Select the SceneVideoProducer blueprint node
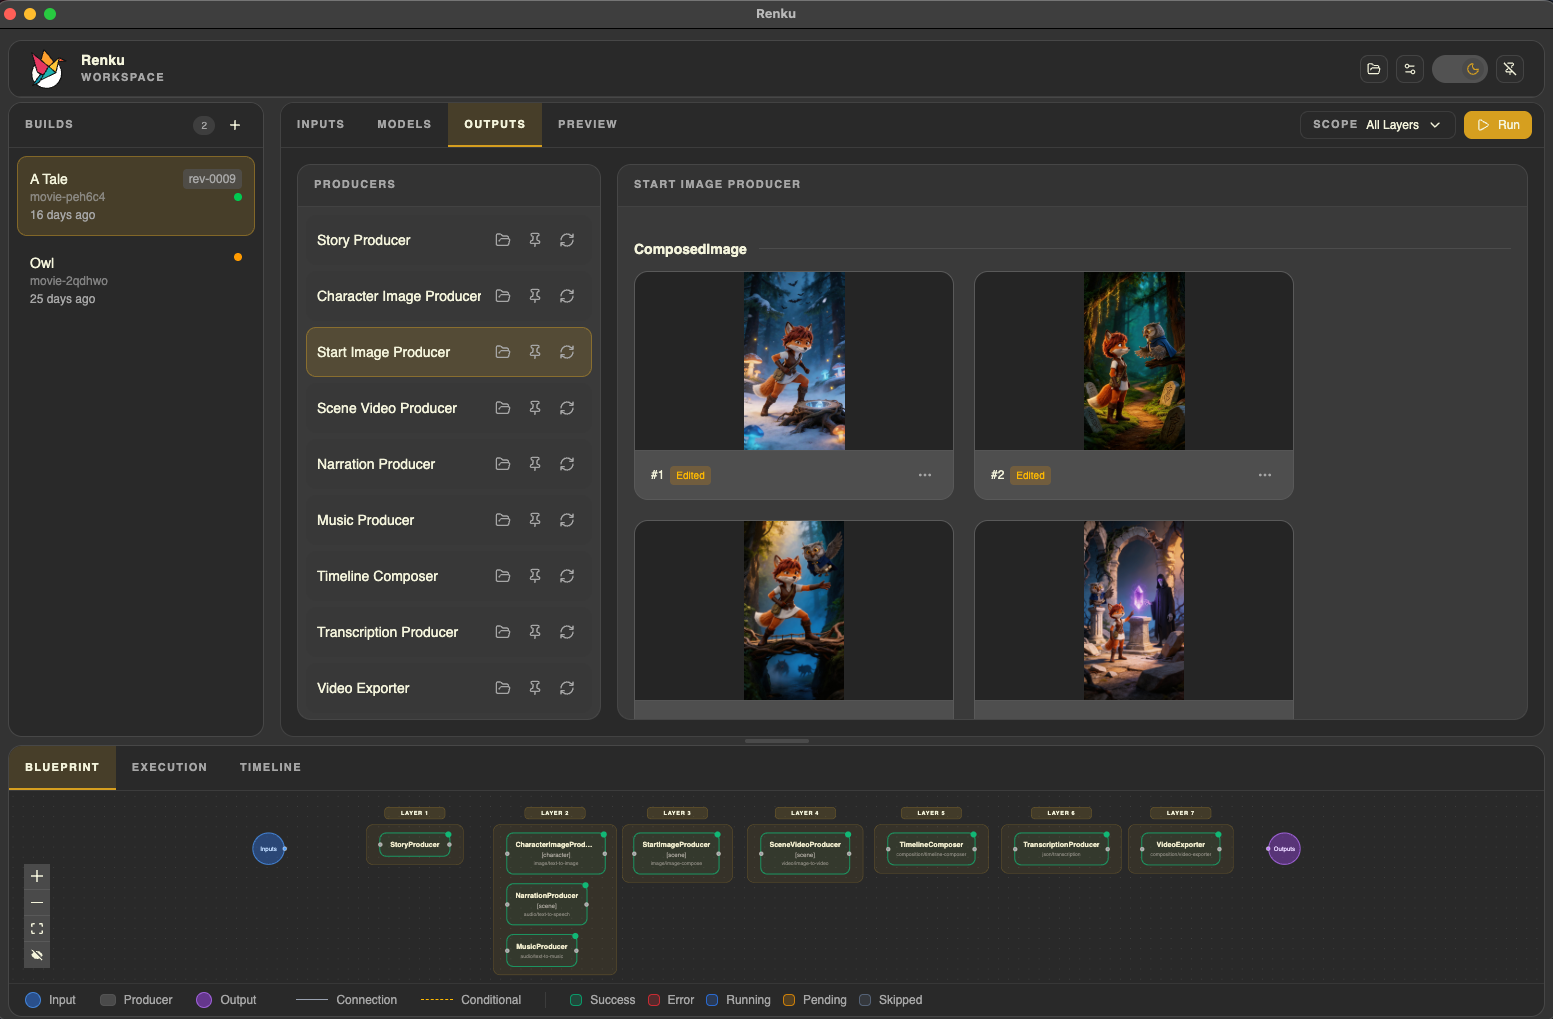Screen dimensions: 1553x1019 pos(805,853)
